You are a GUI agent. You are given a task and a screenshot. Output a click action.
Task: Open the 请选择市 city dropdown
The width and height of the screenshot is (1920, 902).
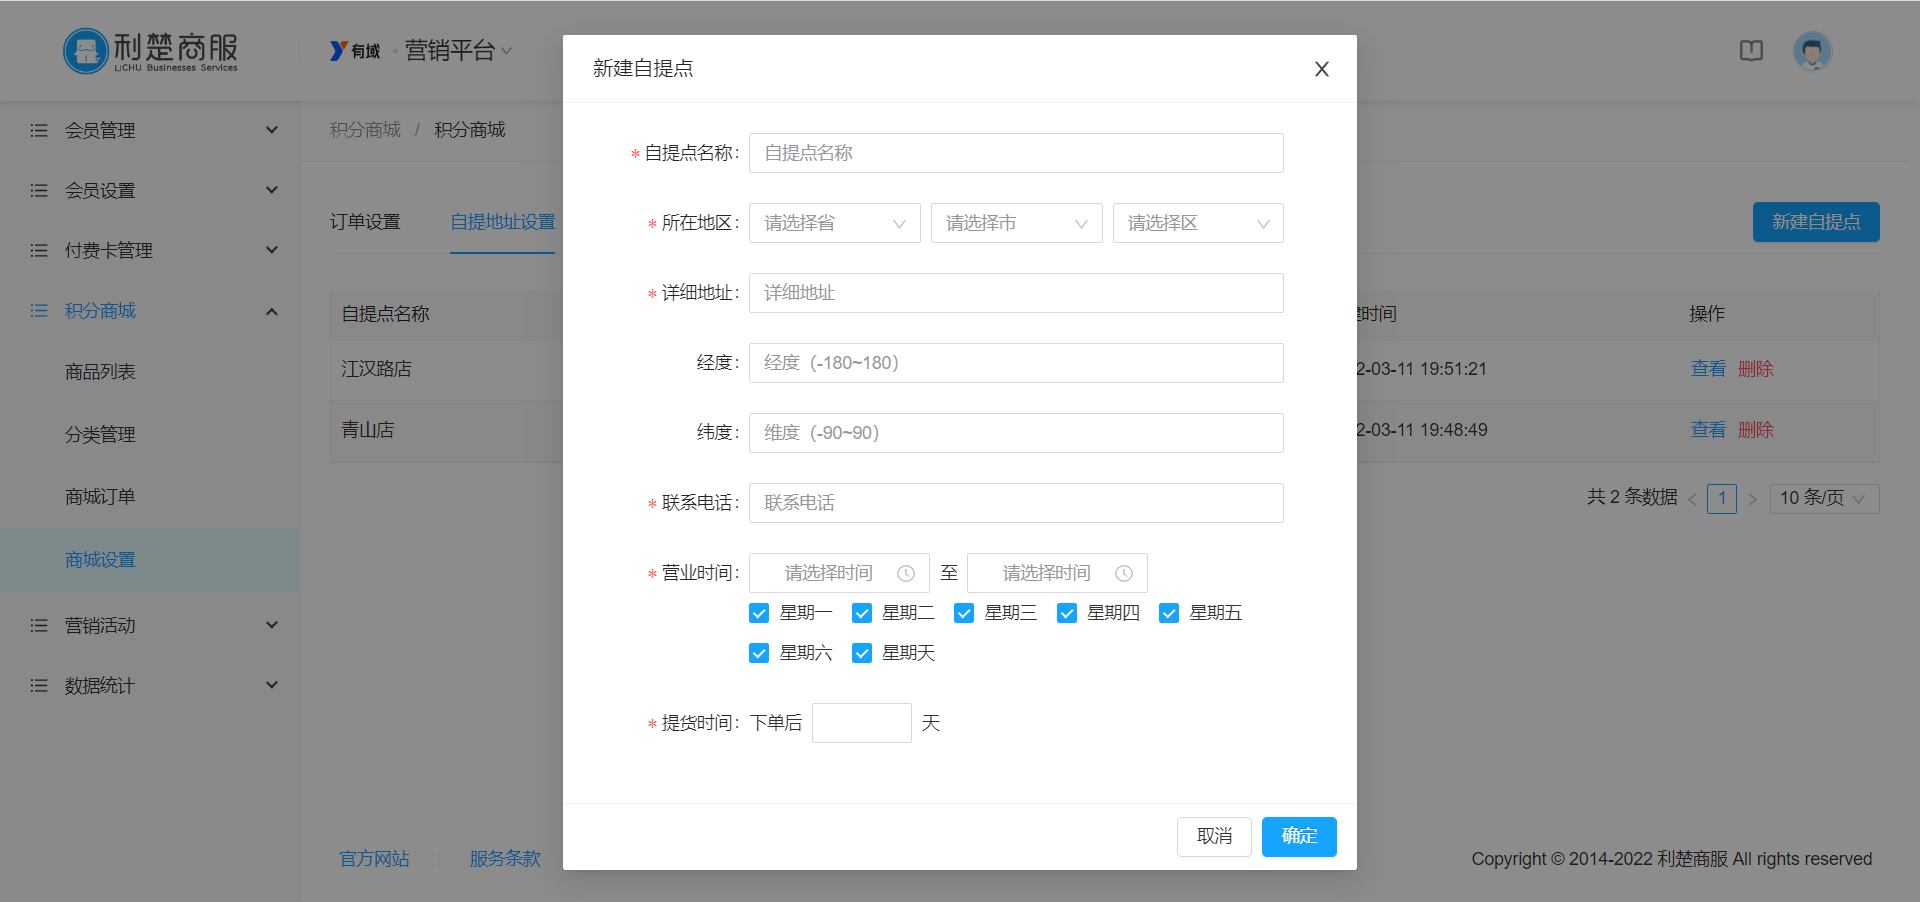point(1016,223)
